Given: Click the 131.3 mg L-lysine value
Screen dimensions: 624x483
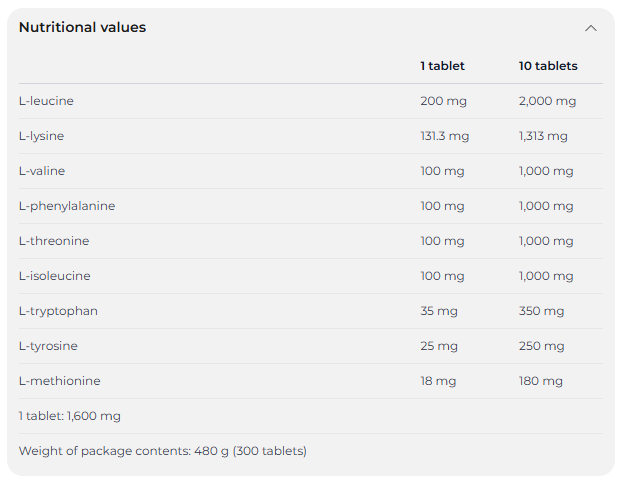Looking at the screenshot, I should [444, 136].
